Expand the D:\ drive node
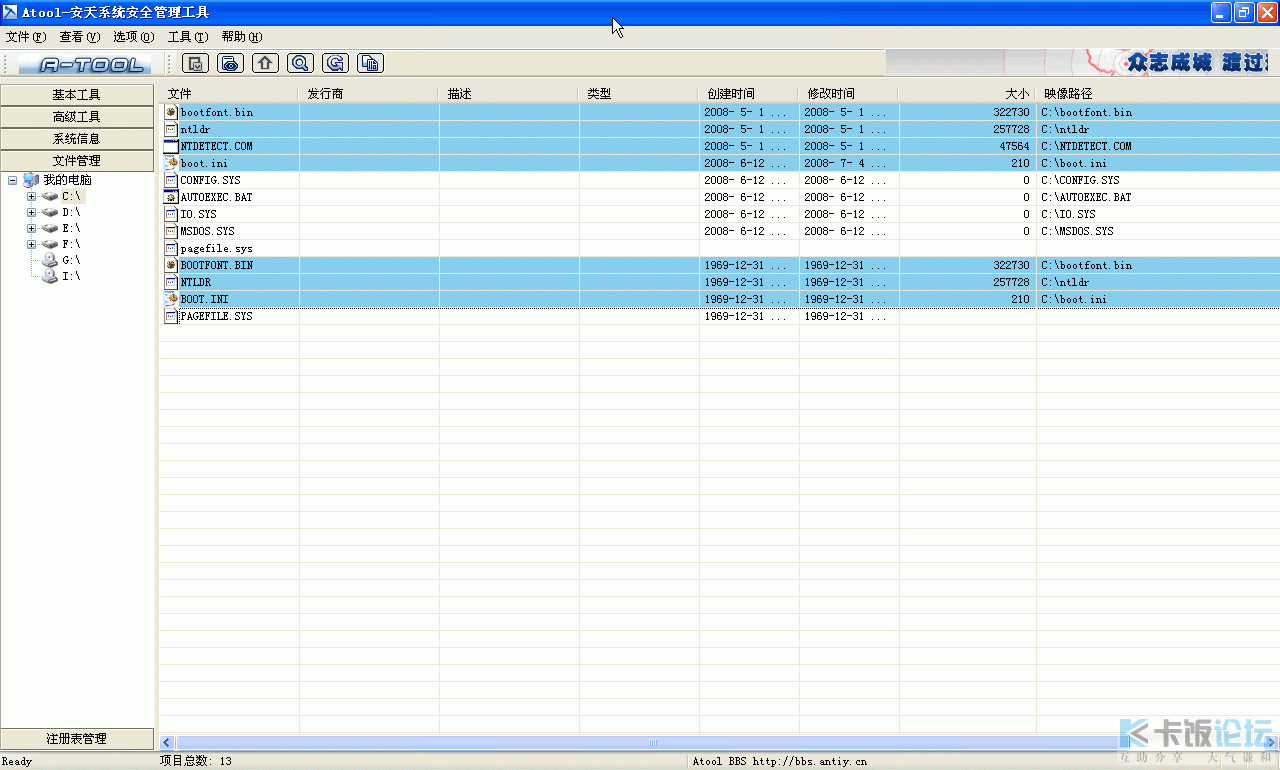 (31, 212)
